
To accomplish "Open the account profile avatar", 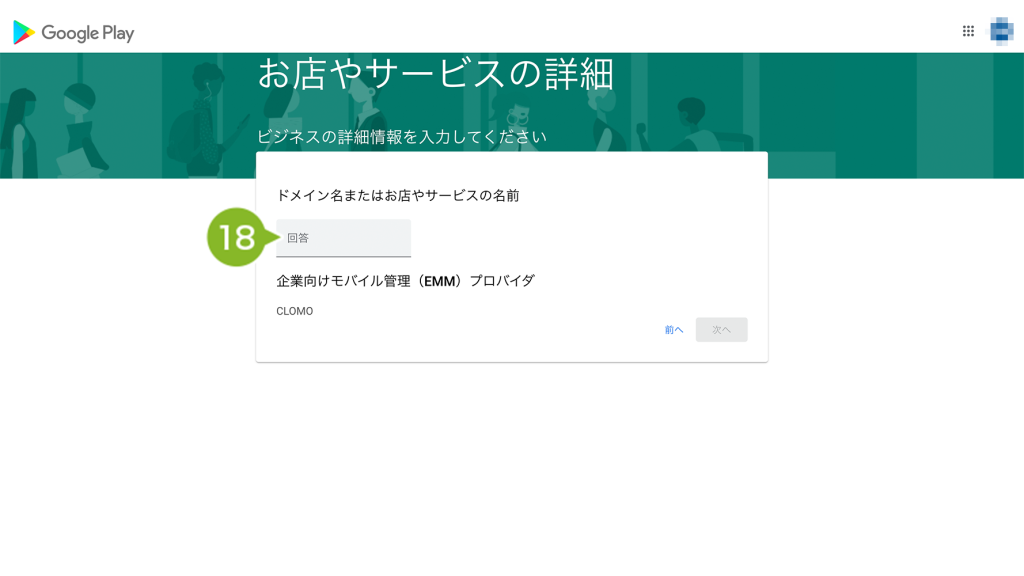I will [x=1001, y=31].
